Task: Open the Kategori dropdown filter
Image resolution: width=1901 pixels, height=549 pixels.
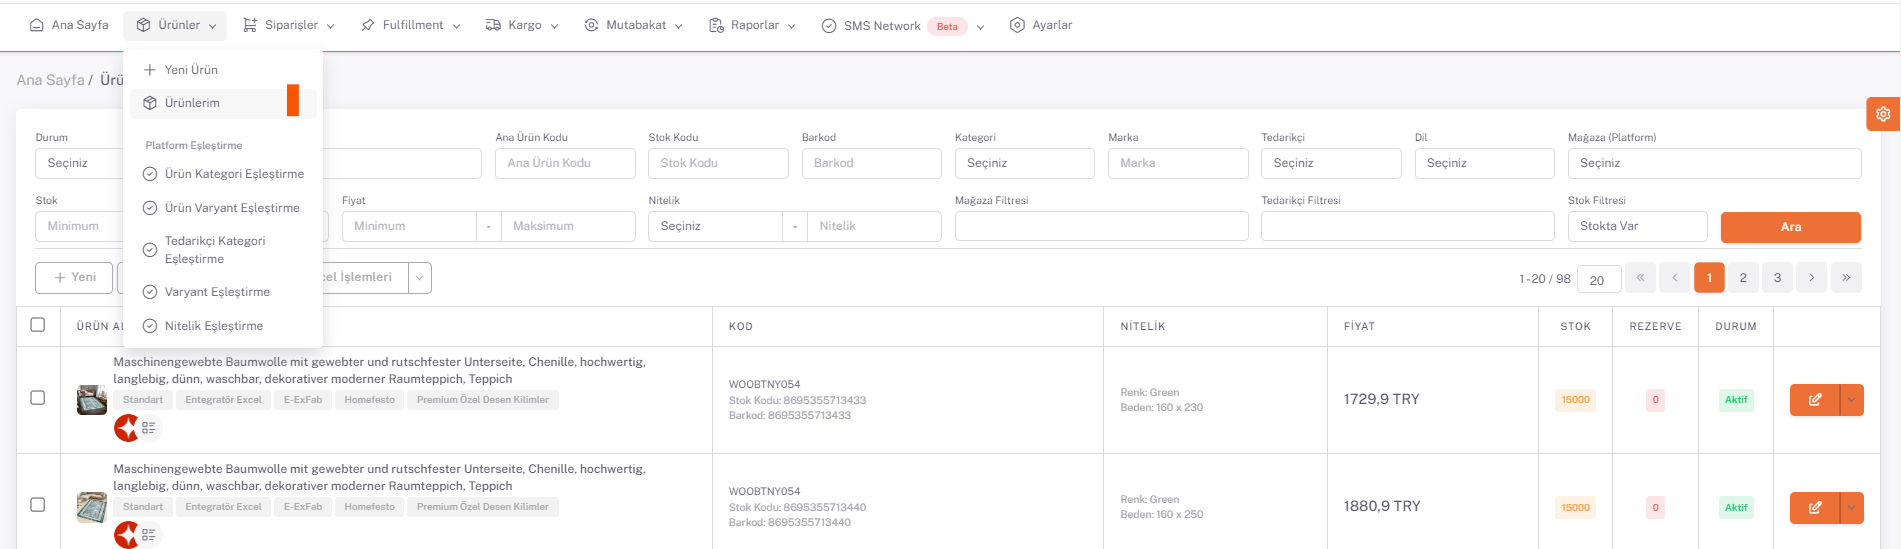Action: [x=1024, y=163]
